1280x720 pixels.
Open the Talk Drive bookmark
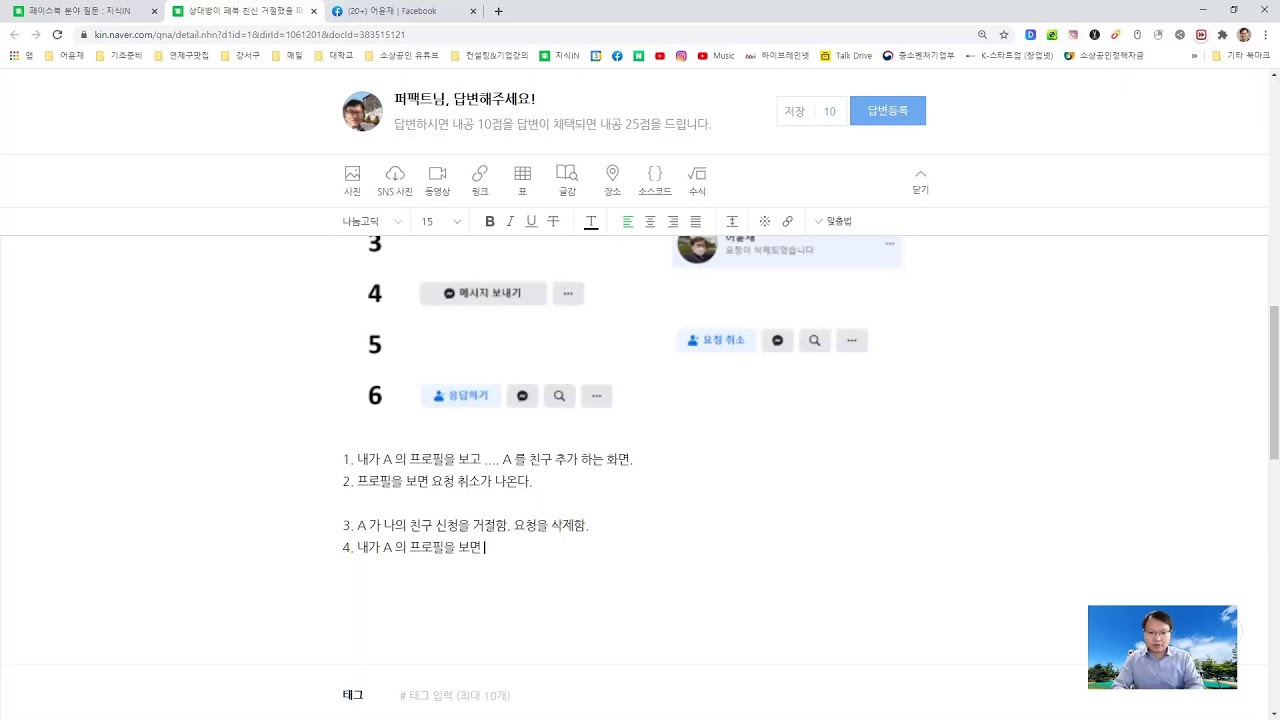tap(846, 56)
